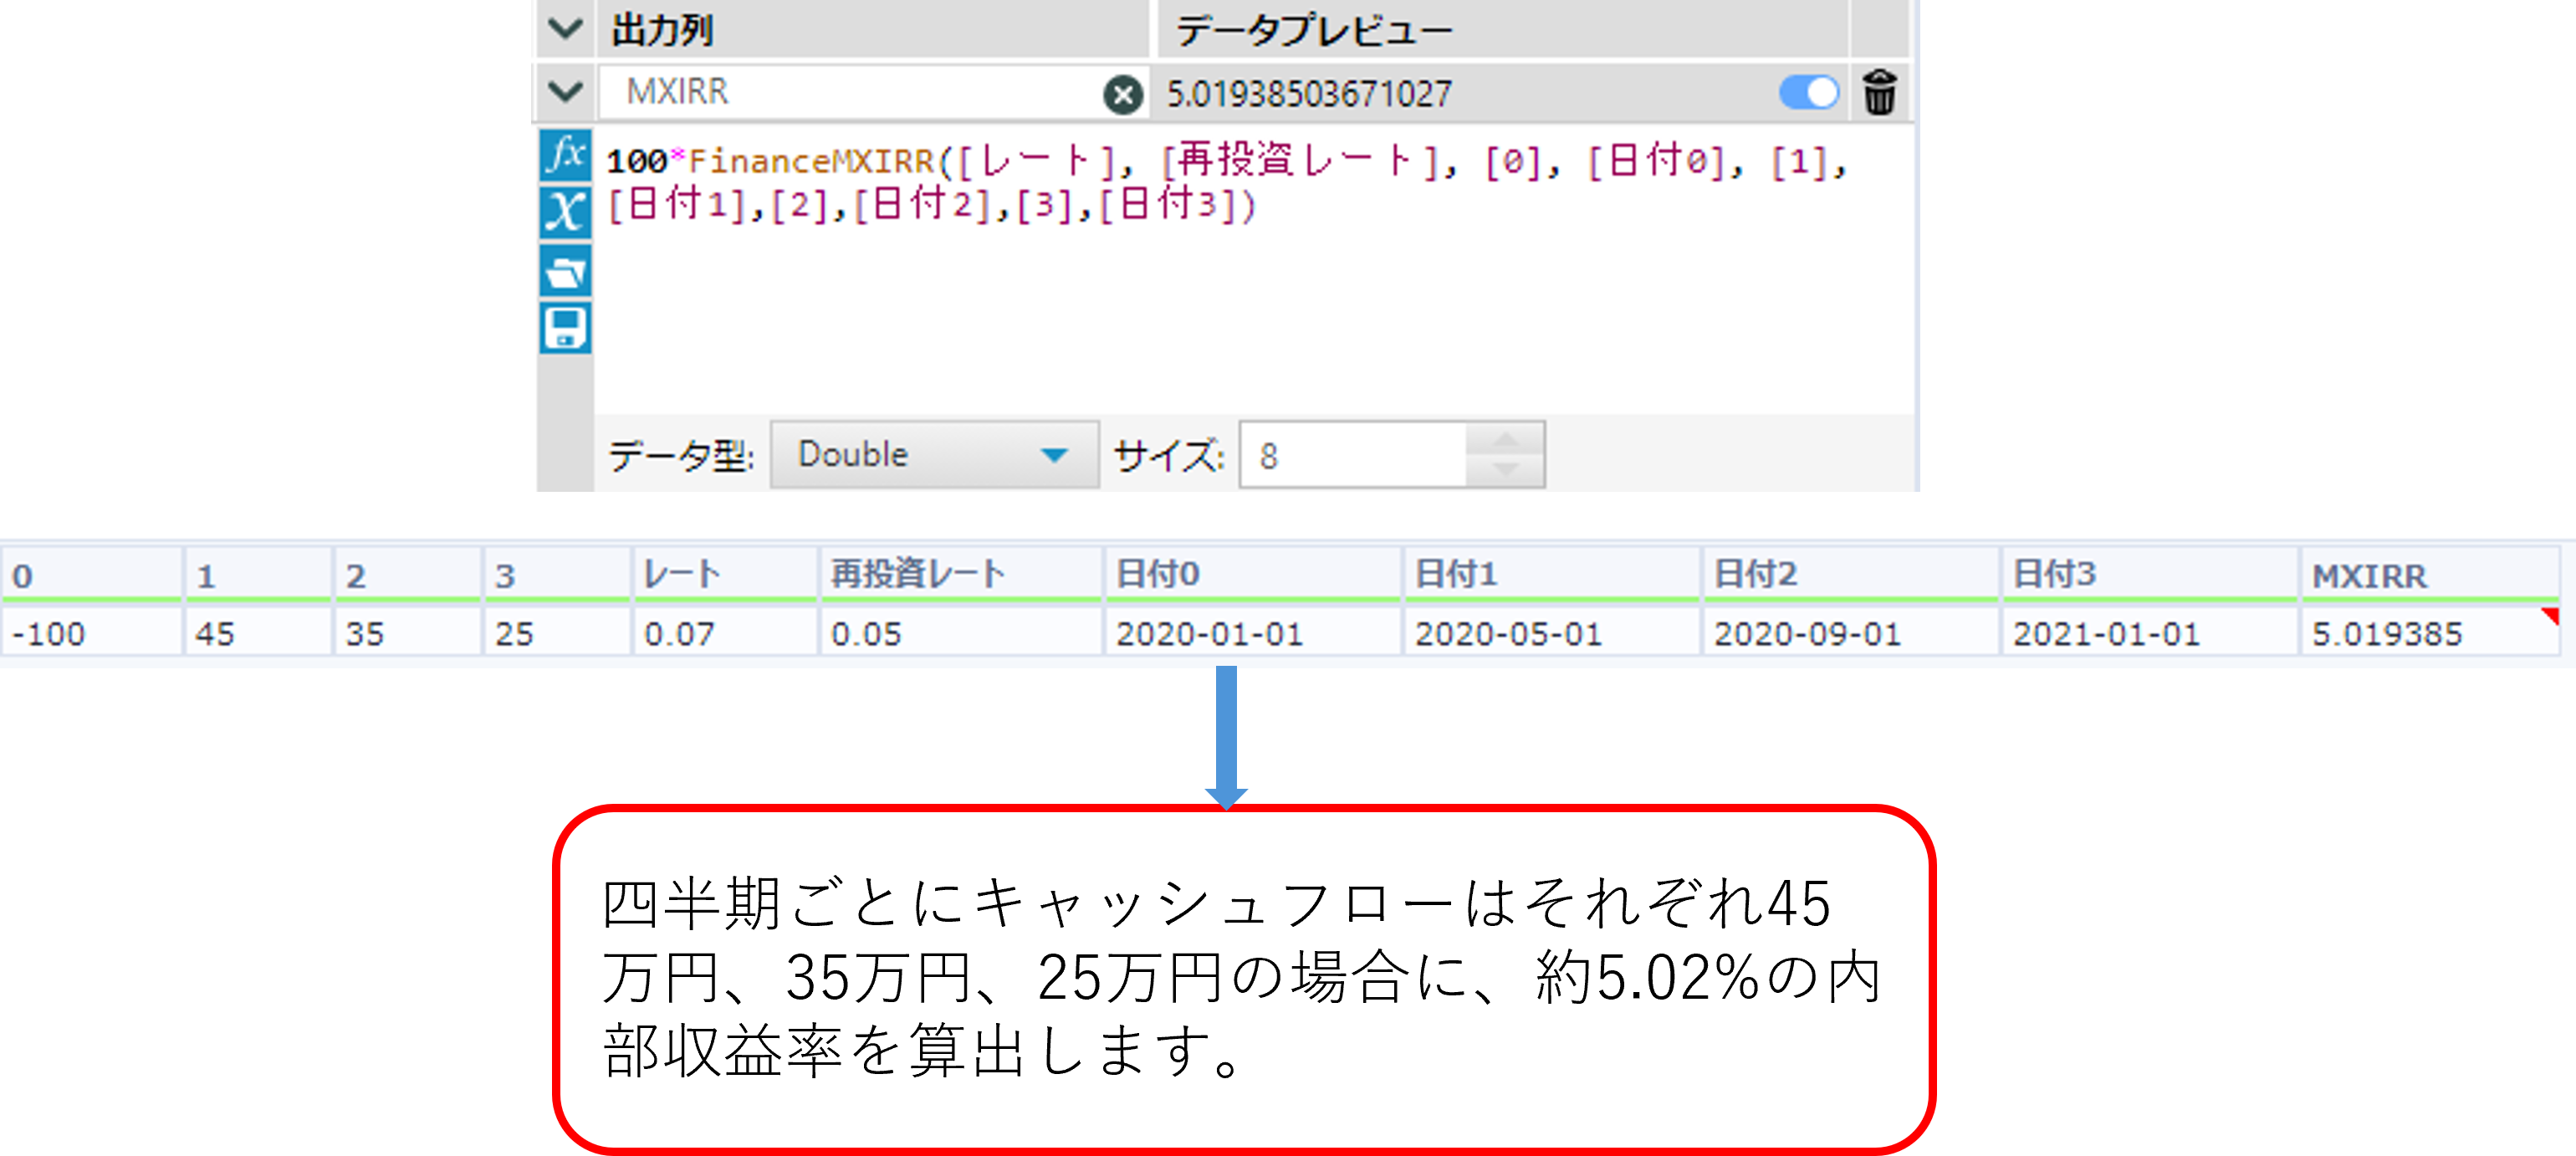This screenshot has width=2576, height=1156.
Task: Open the fx functions list icon
Action: tap(565, 155)
